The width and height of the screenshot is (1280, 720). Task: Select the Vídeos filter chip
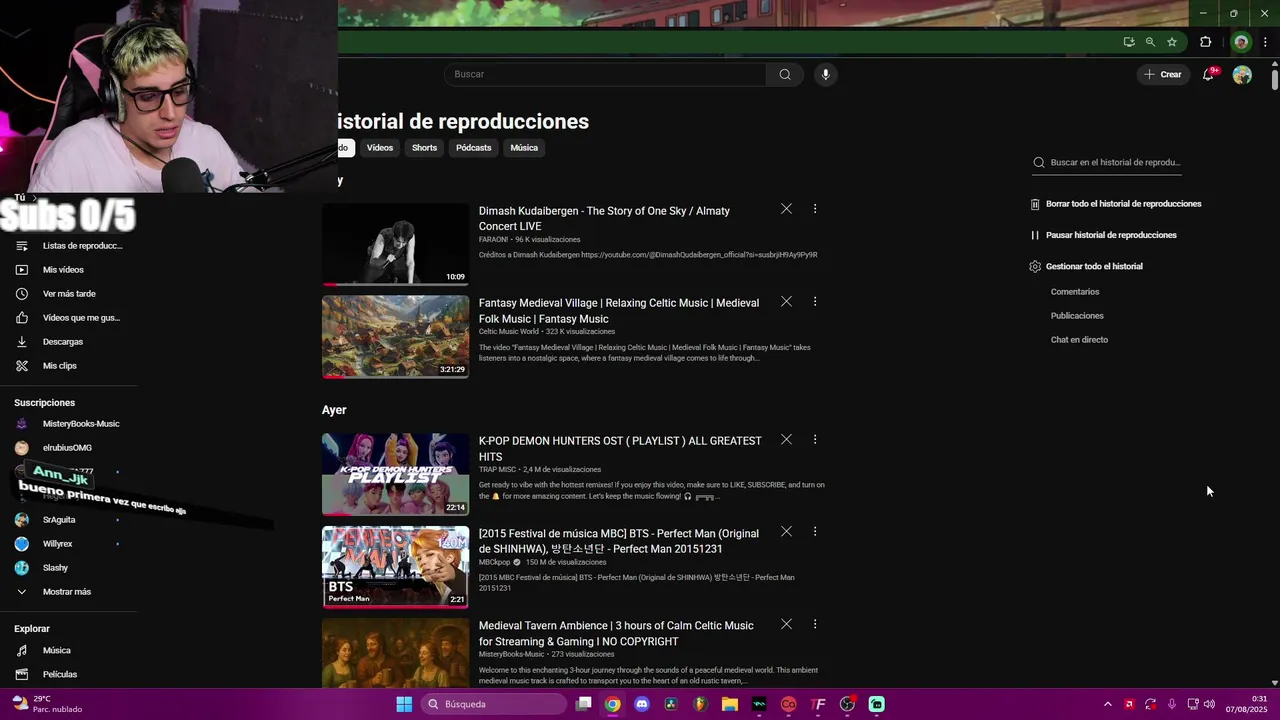tap(380, 148)
